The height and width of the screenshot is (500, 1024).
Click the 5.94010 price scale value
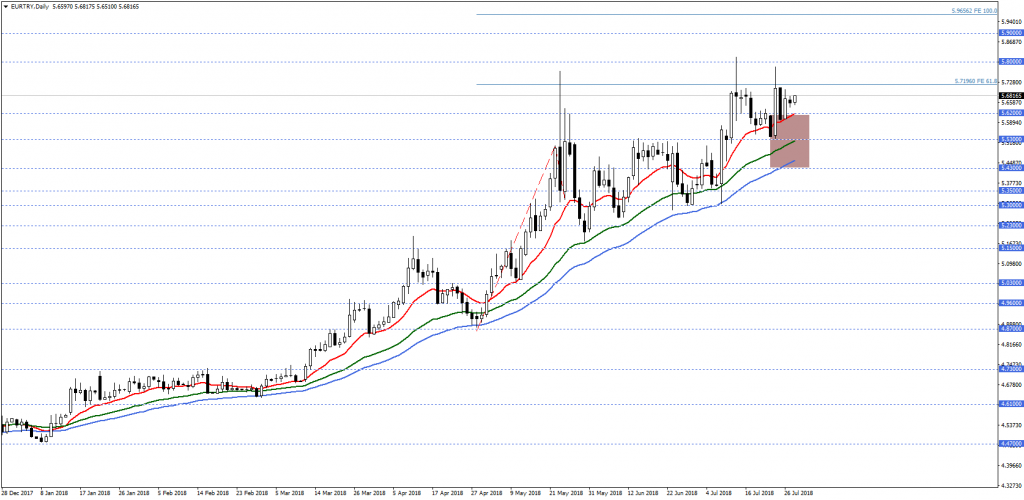click(x=1011, y=20)
